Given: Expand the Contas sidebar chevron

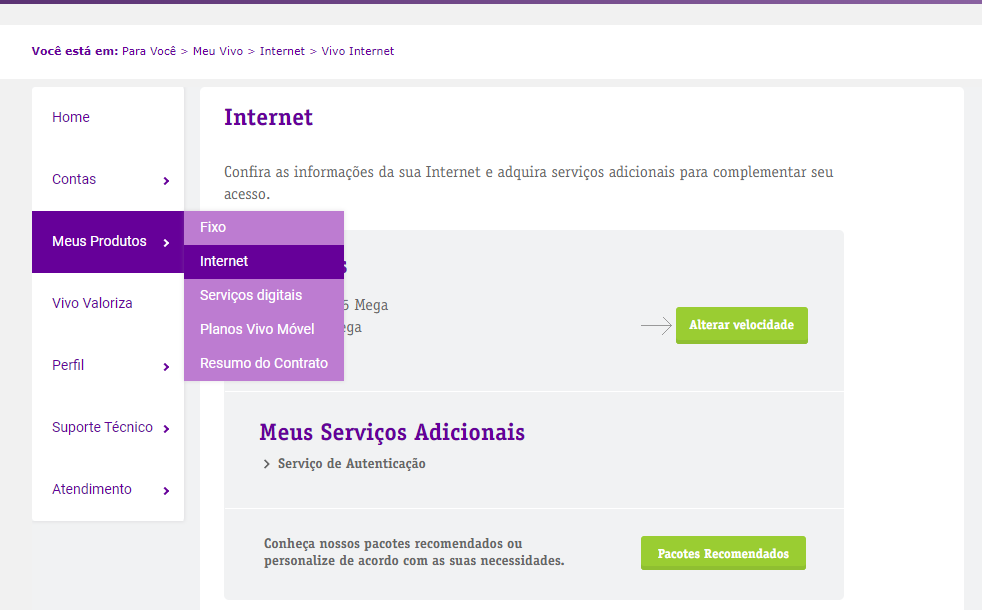Looking at the screenshot, I should coord(167,181).
